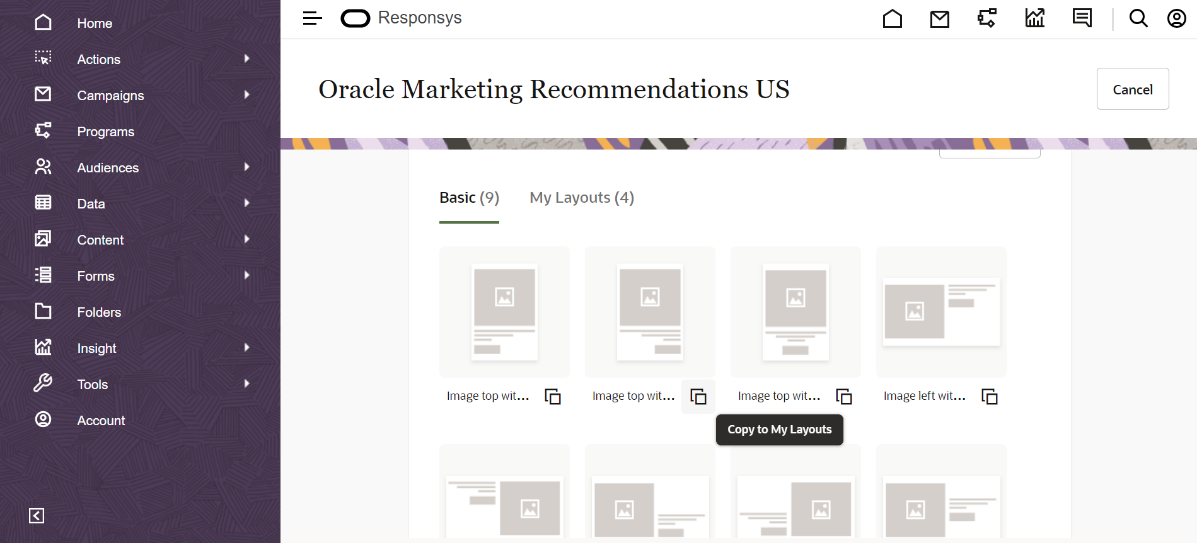Image resolution: width=1197 pixels, height=543 pixels.
Task: Copy first Image top layout to My Layouts
Action: (x=553, y=397)
